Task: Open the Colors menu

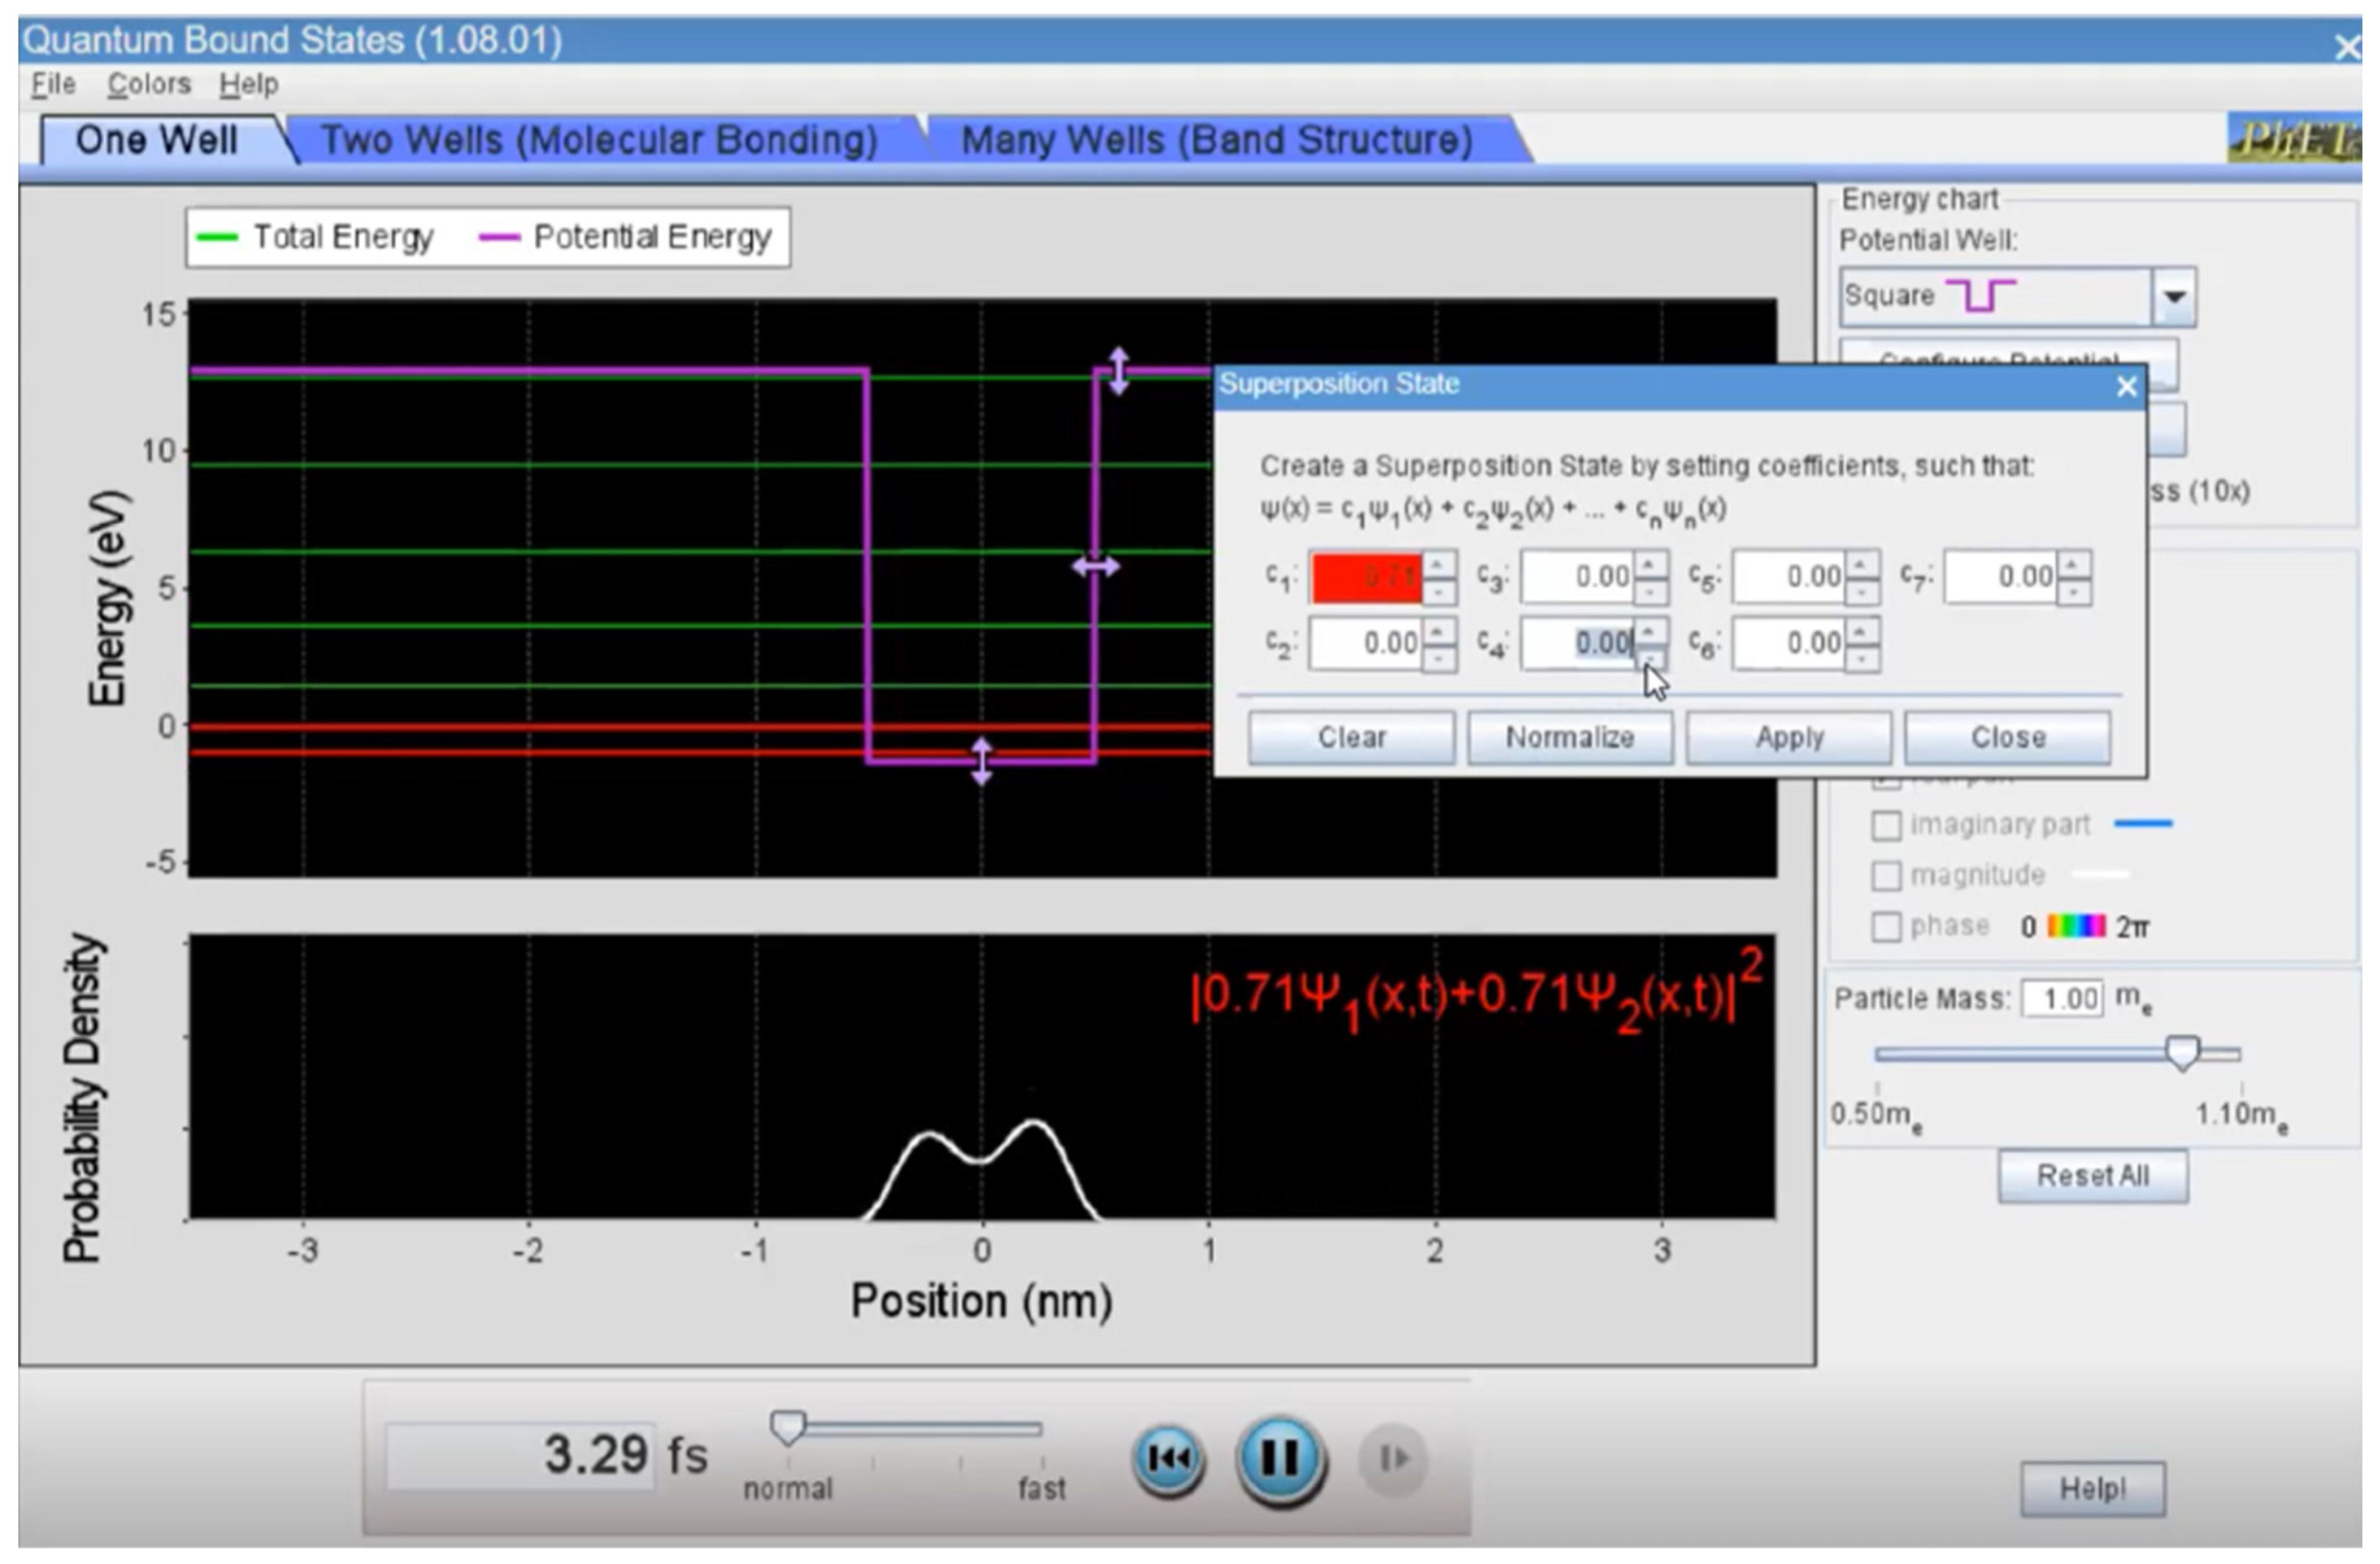Action: pos(149,85)
